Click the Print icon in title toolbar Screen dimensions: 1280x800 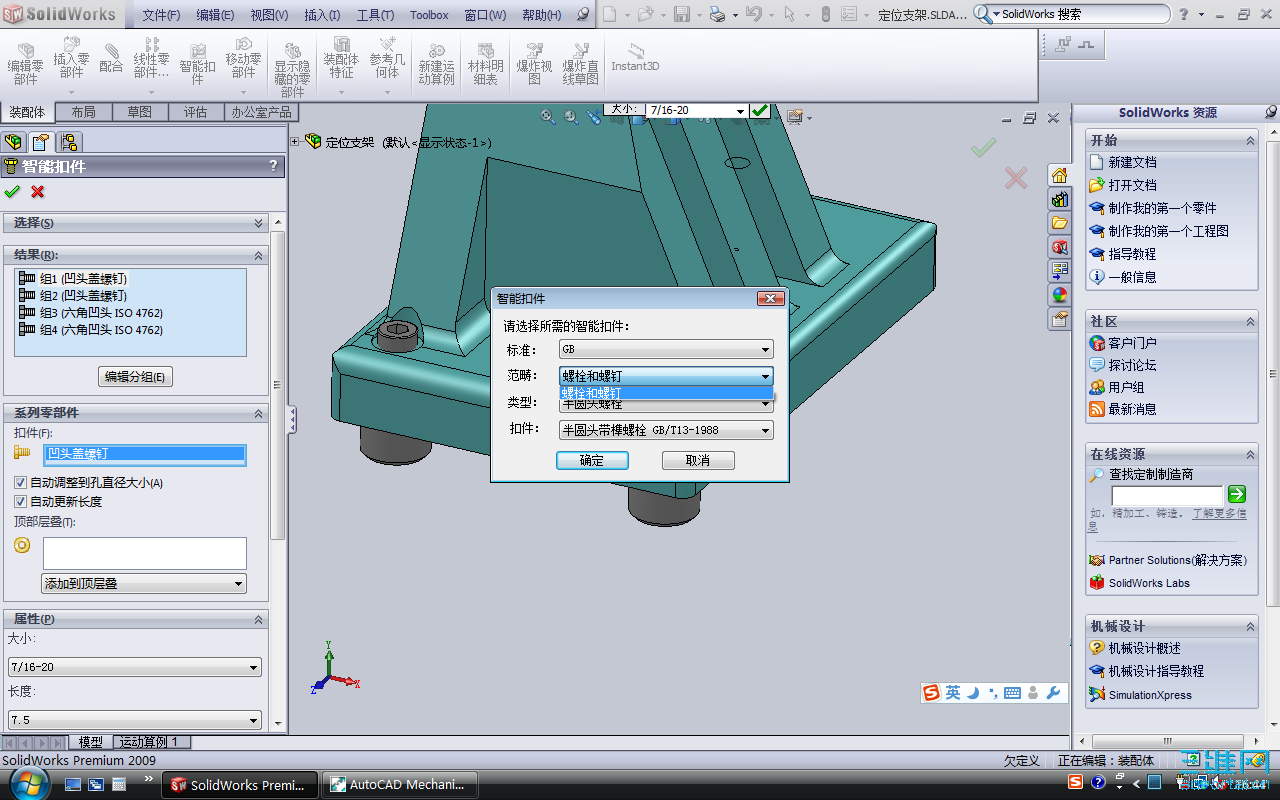tap(717, 14)
